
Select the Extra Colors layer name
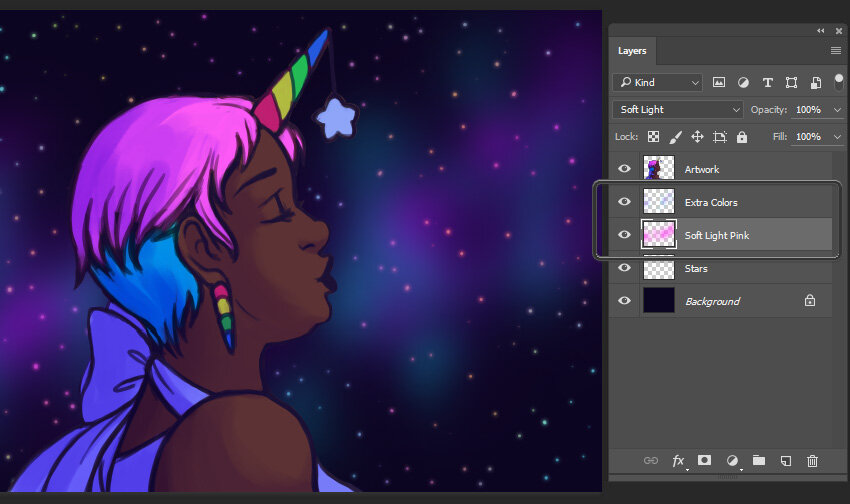click(x=711, y=202)
